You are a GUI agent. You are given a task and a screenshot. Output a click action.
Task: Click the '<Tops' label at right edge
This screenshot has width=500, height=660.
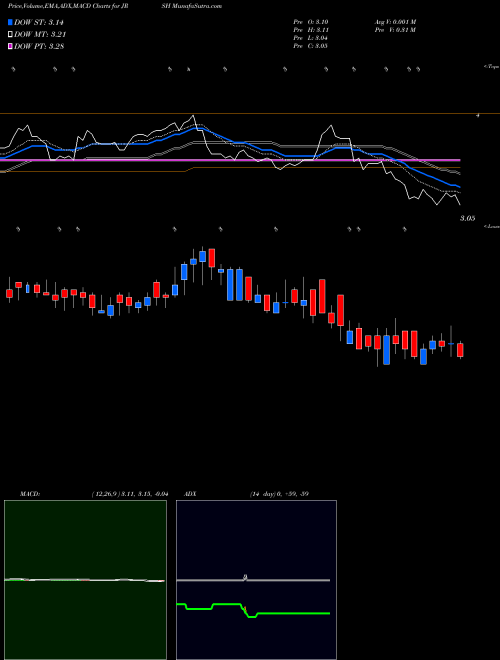click(x=491, y=67)
